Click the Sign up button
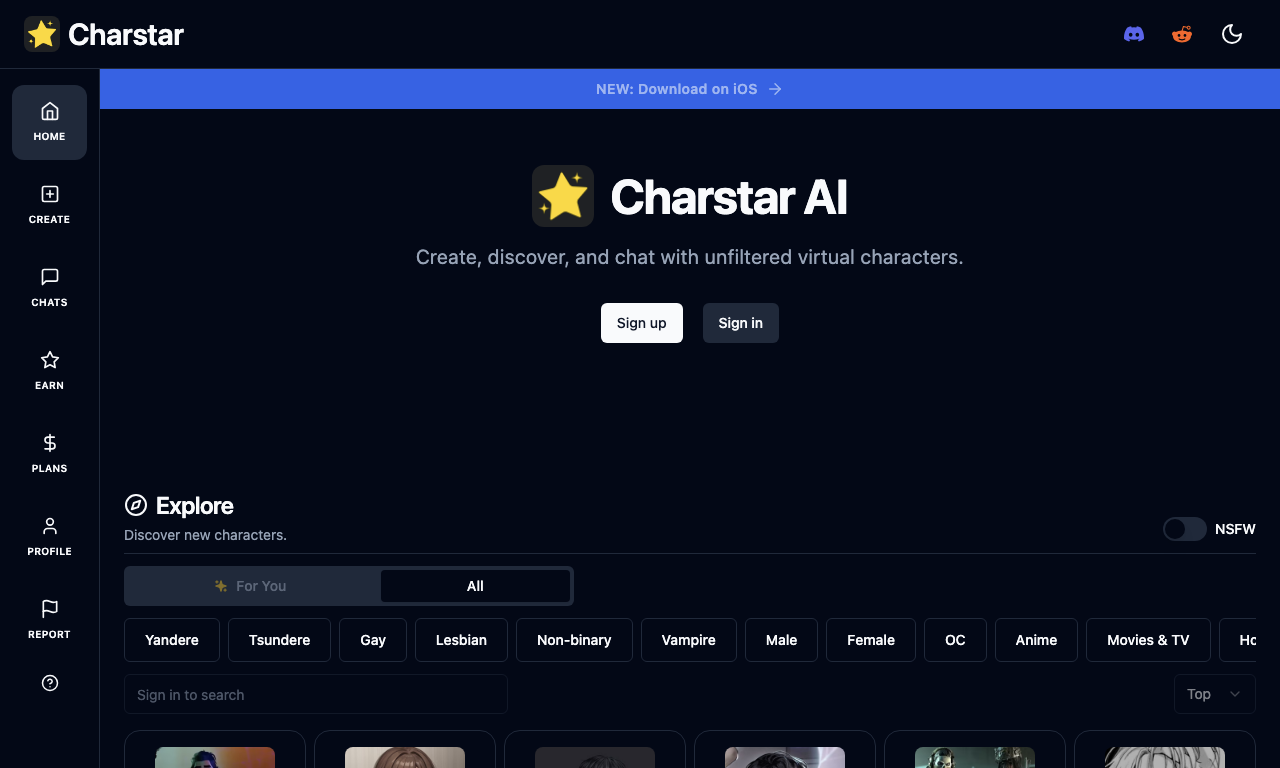Viewport: 1280px width, 768px height. click(642, 323)
